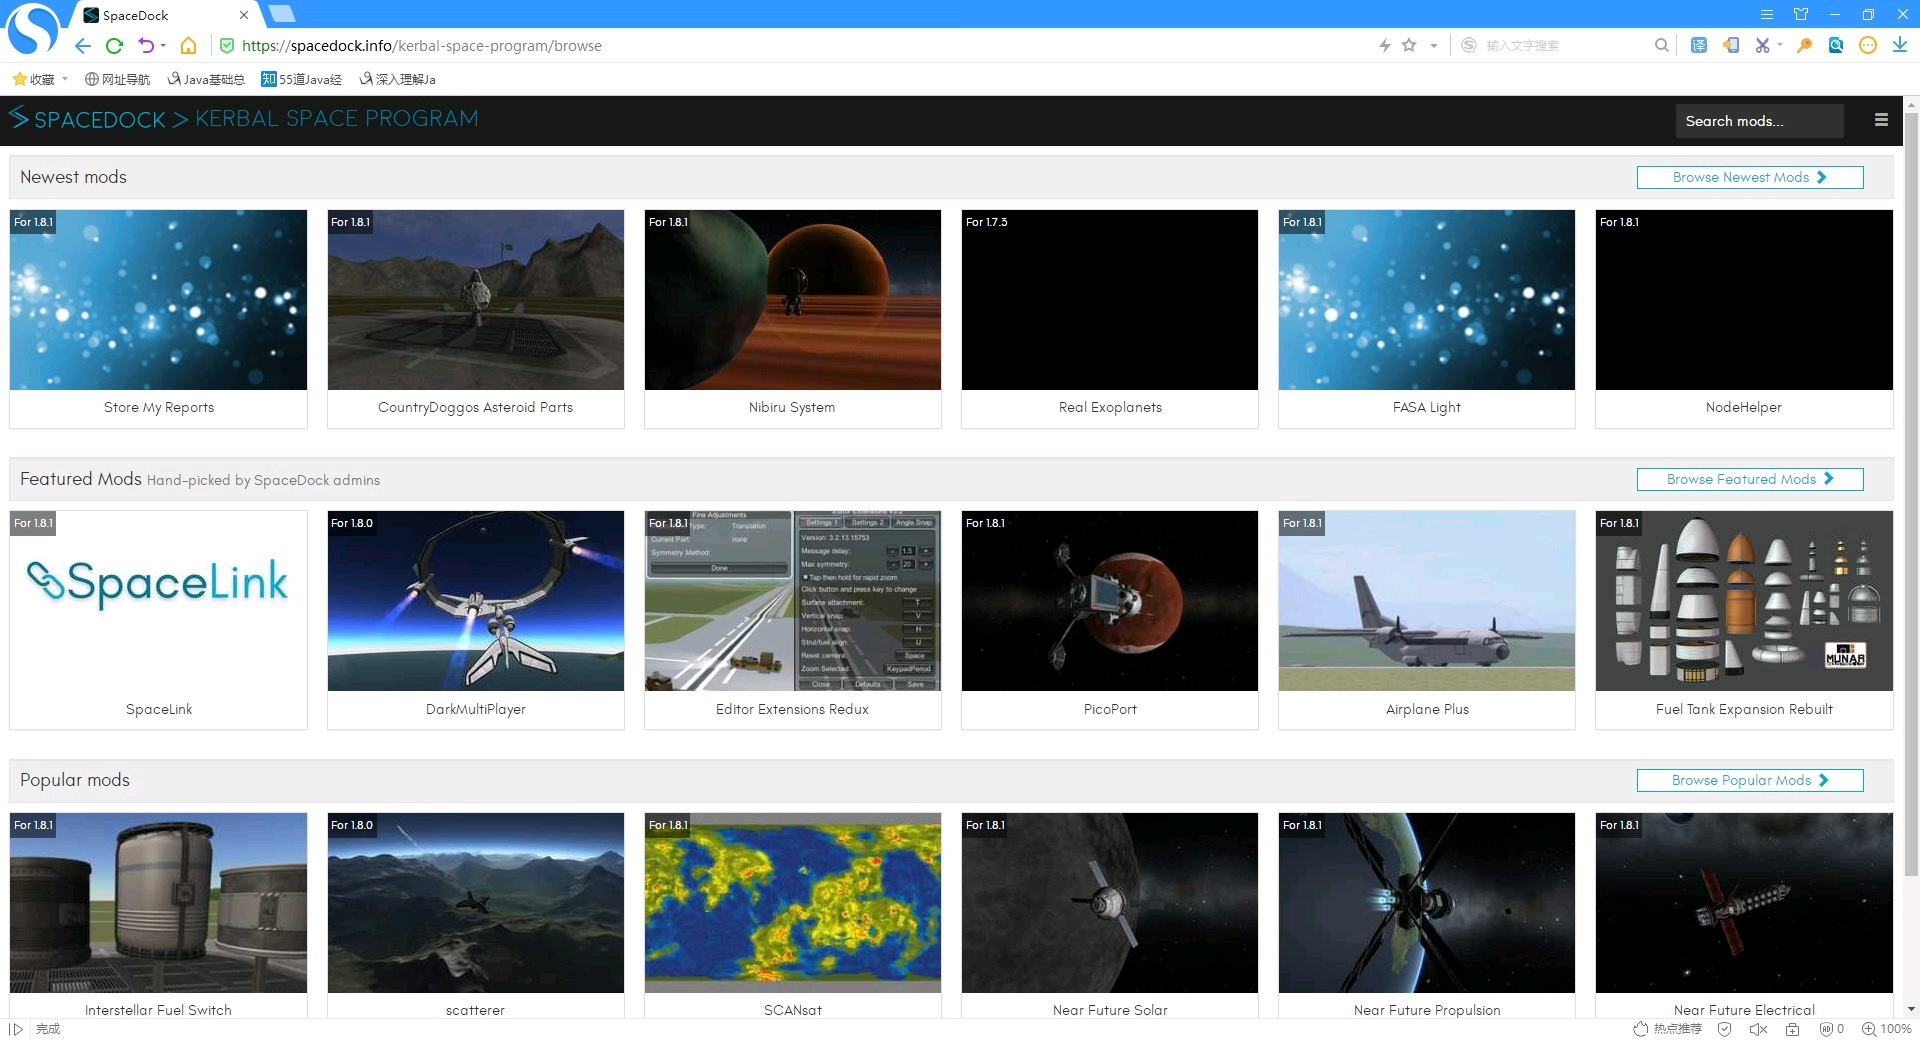
Task: Open the browser main menu icon
Action: click(x=1767, y=14)
